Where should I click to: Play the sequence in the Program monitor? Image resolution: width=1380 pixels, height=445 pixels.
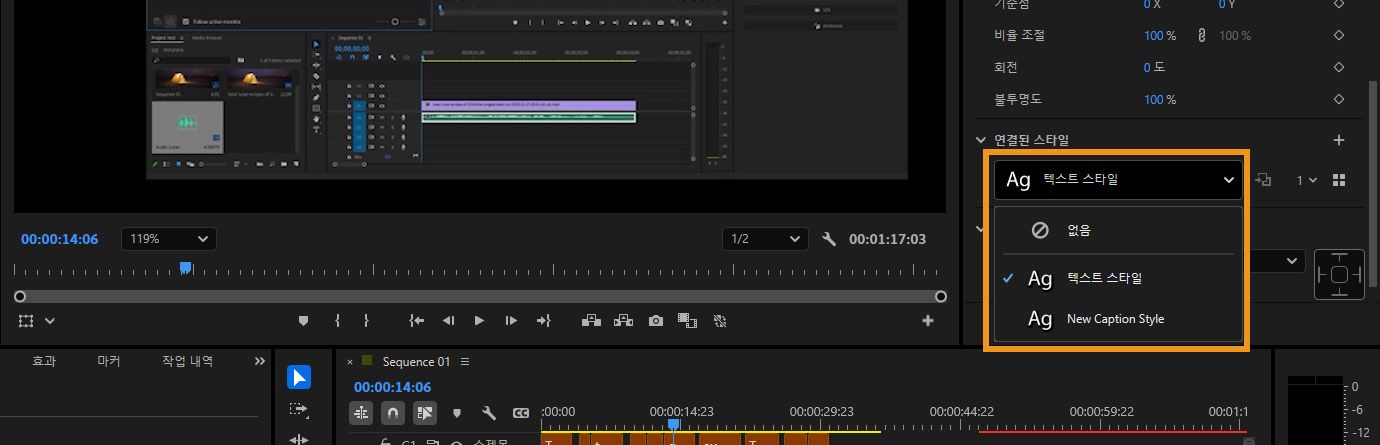[x=480, y=321]
